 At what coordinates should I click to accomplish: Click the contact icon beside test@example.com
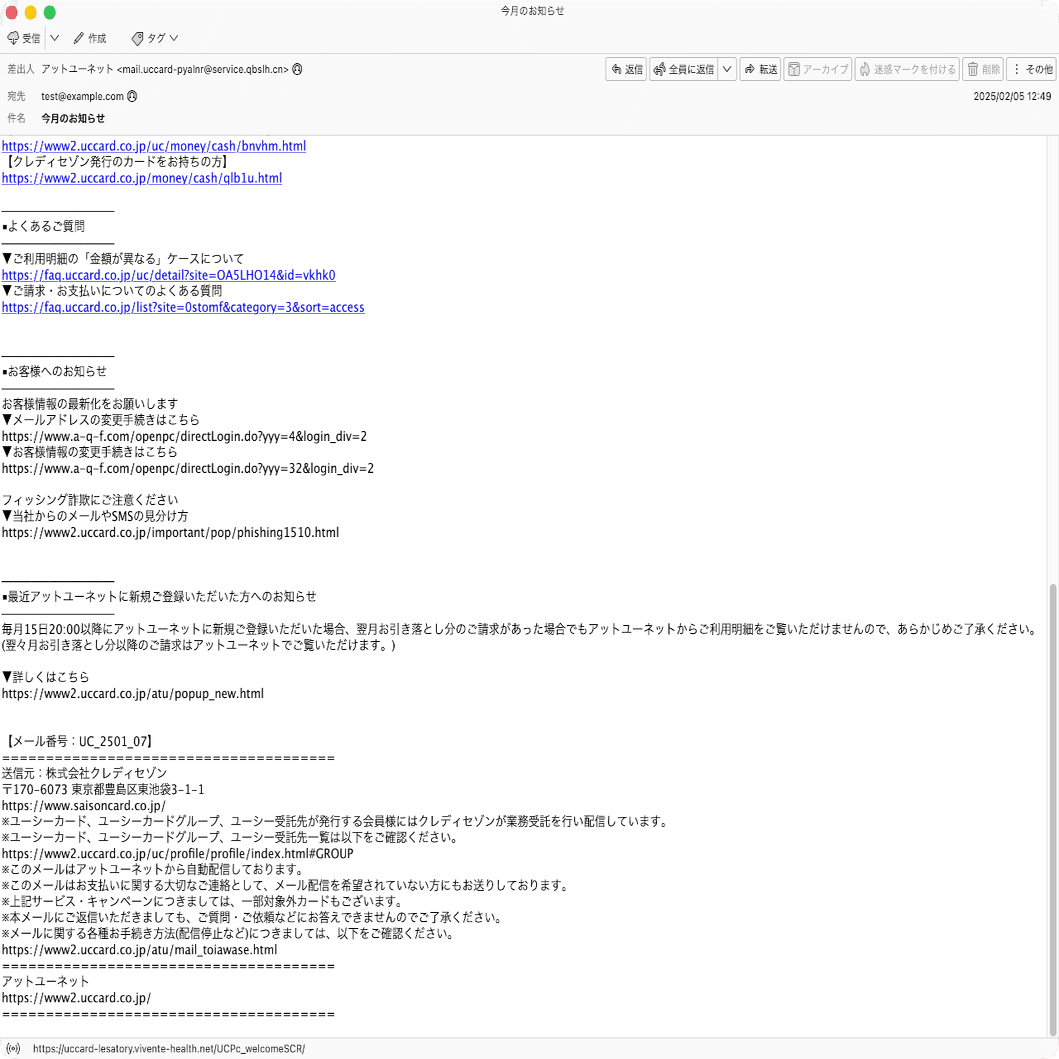coord(132,96)
